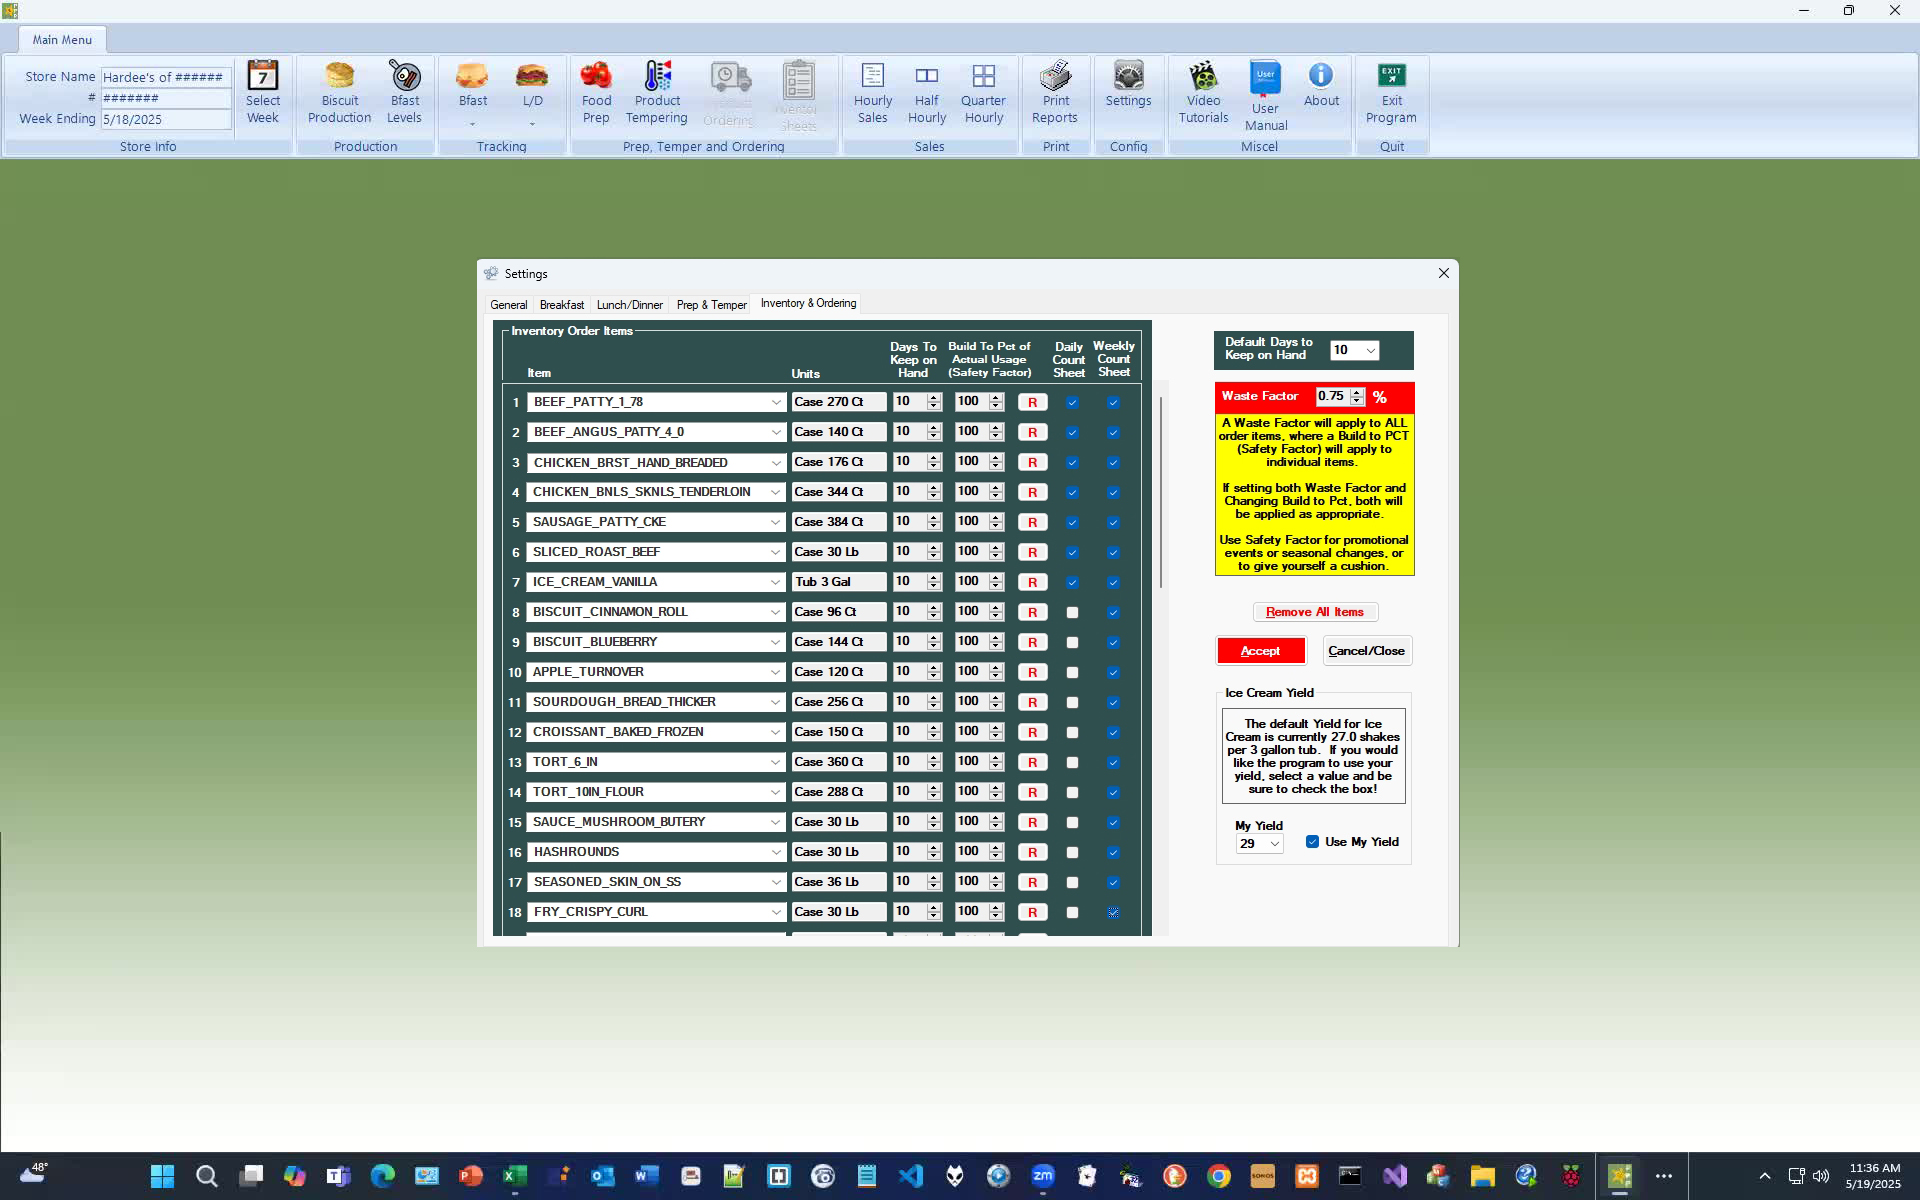Click the red Accept button
This screenshot has width=1920, height=1200.
[1260, 651]
